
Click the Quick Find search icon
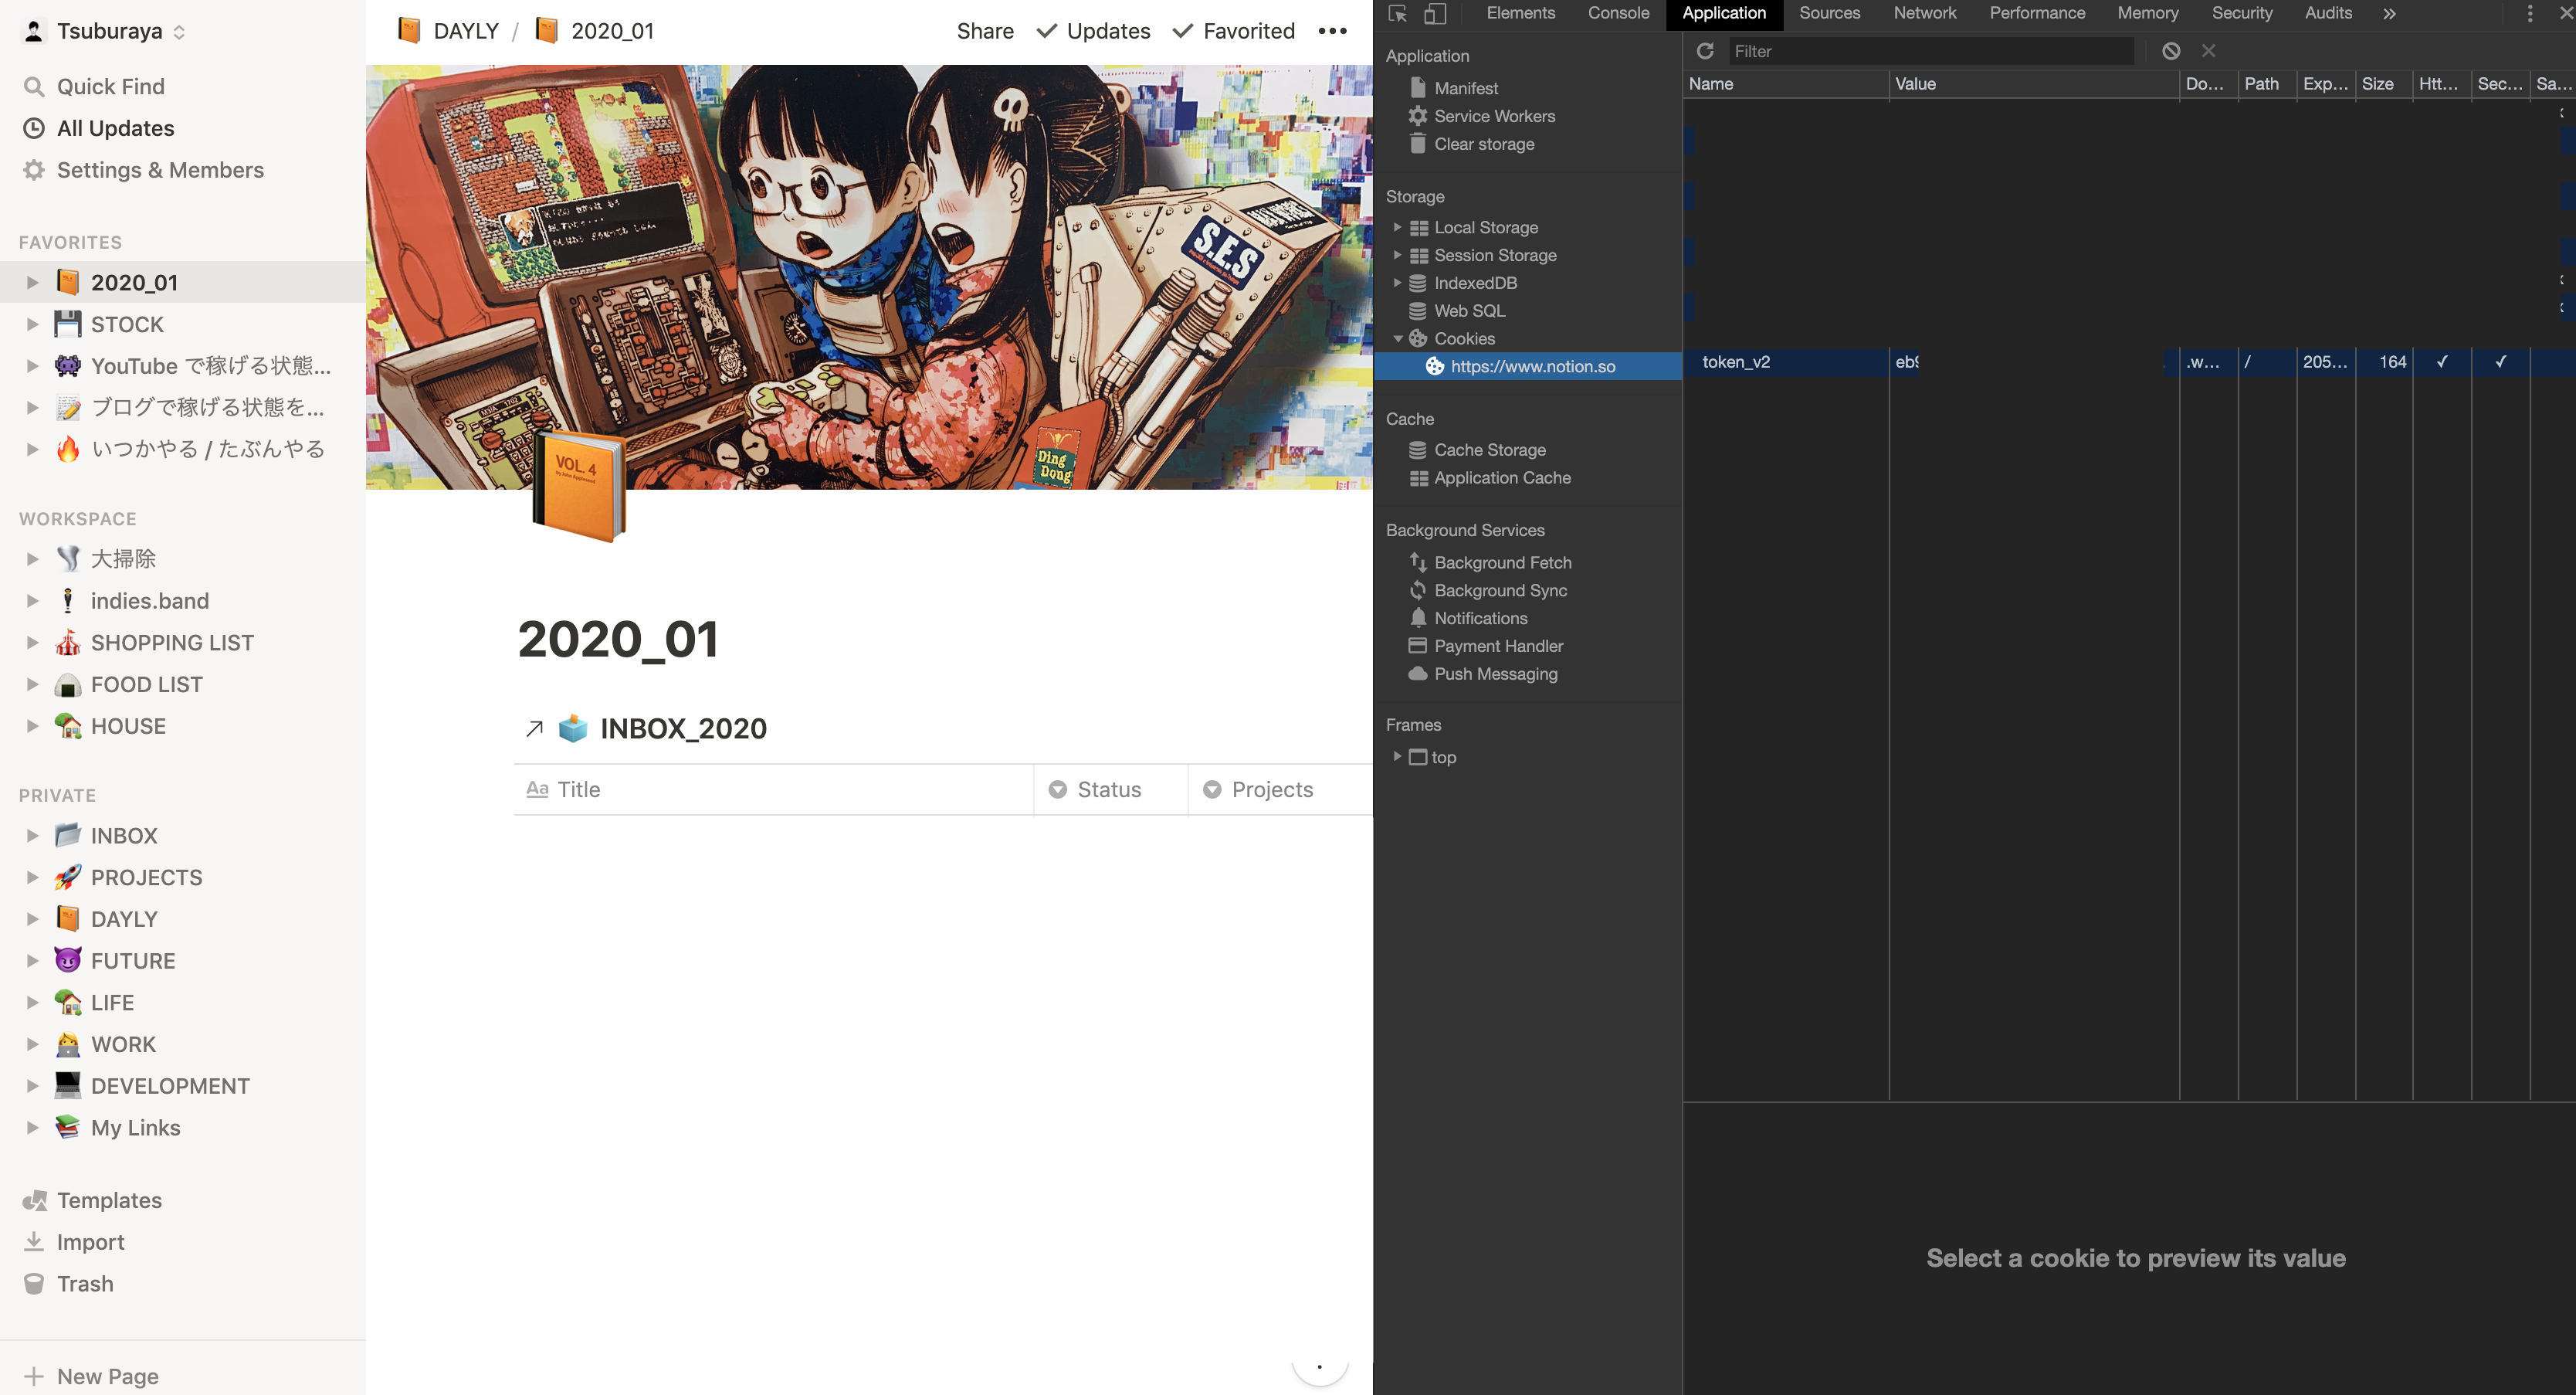(34, 87)
